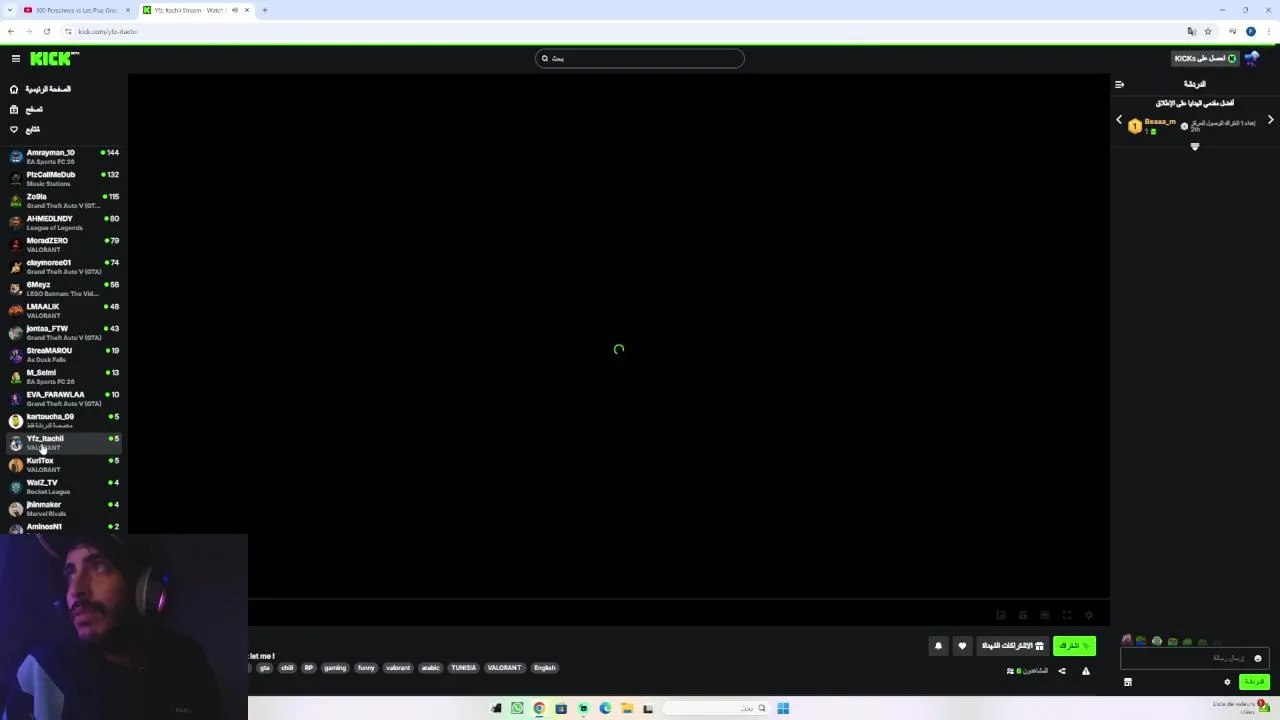The width and height of the screenshot is (1280, 720).
Task: Open the user profile avatar menu
Action: (x=1251, y=58)
